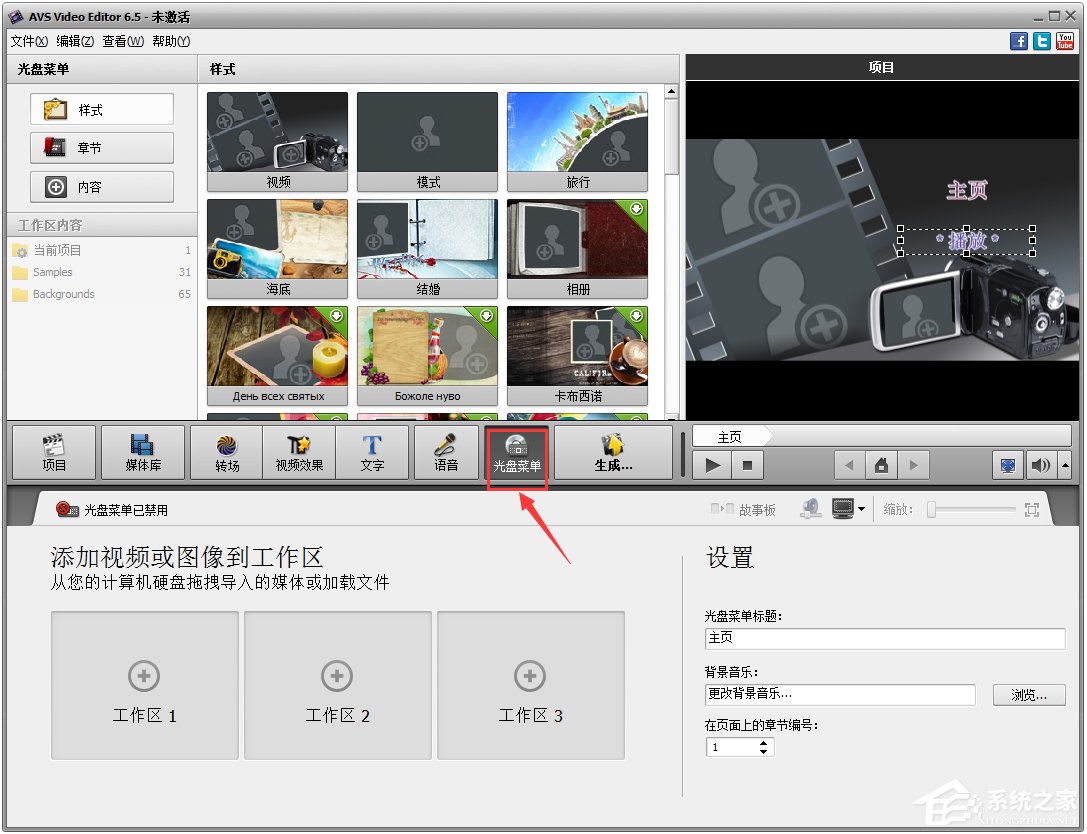The width and height of the screenshot is (1087, 834).
Task: Download icon on the 卡布西诺 style
Action: pyautogui.click(x=636, y=315)
